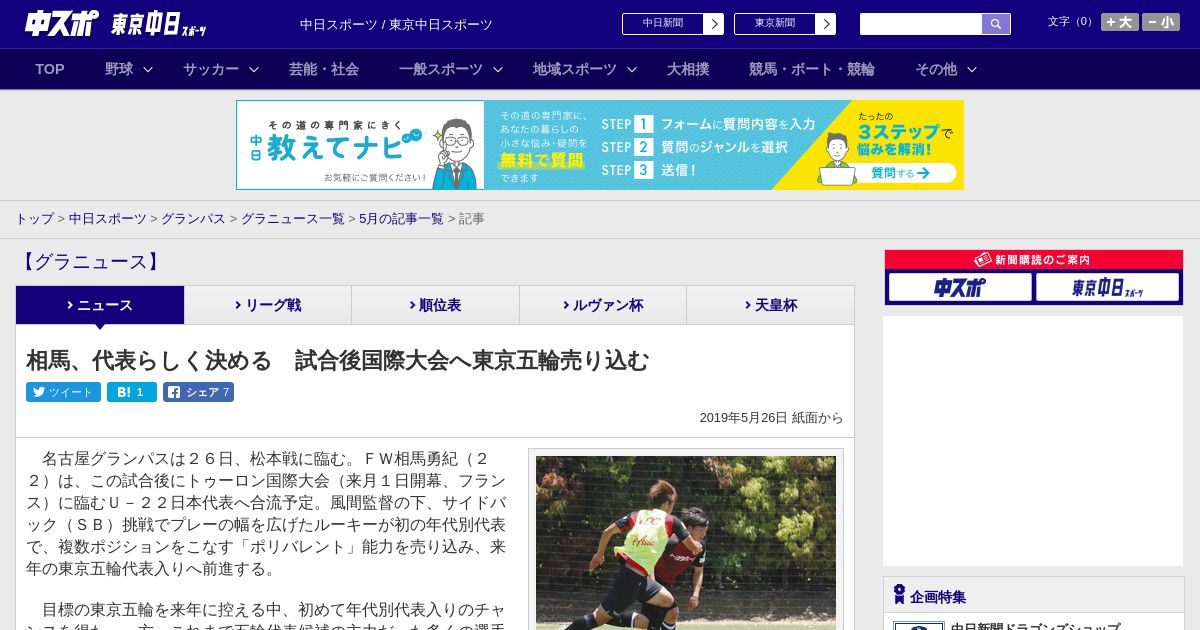This screenshot has width=1200, height=630.
Task: Go to 5月の記事一覧 breadcrumb link
Action: (401, 218)
